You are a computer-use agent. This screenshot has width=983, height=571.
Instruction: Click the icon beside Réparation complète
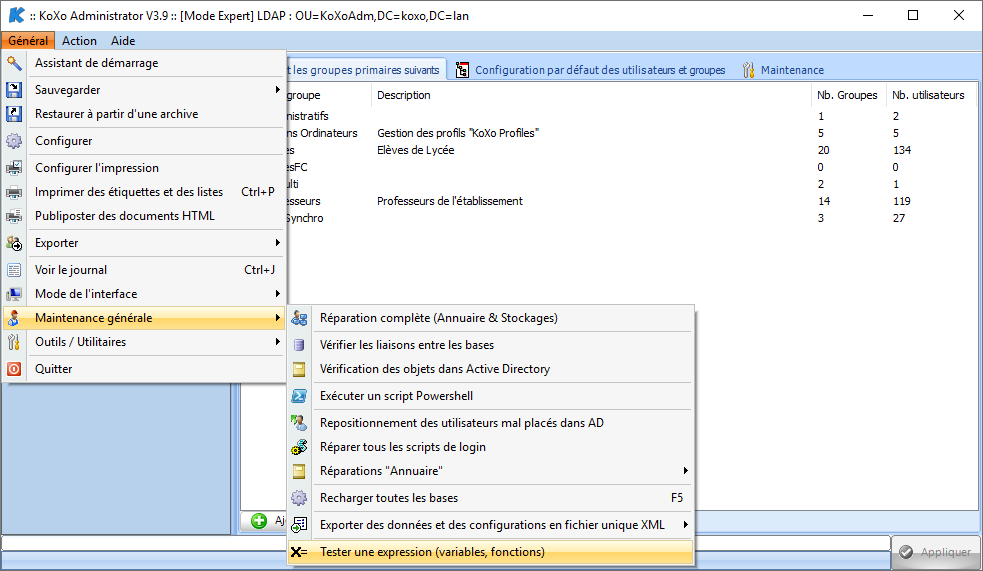tap(299, 318)
